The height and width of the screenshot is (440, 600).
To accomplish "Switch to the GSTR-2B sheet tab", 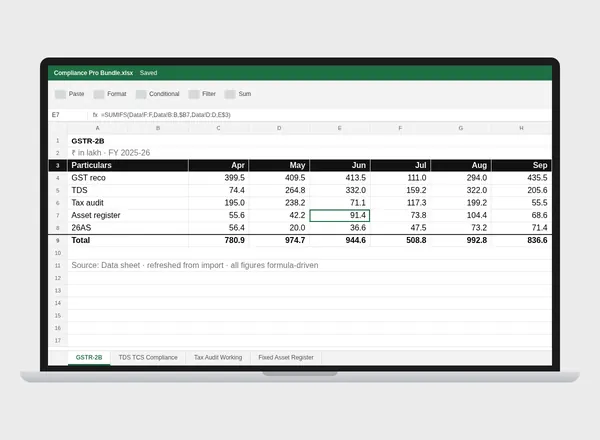I will point(89,357).
